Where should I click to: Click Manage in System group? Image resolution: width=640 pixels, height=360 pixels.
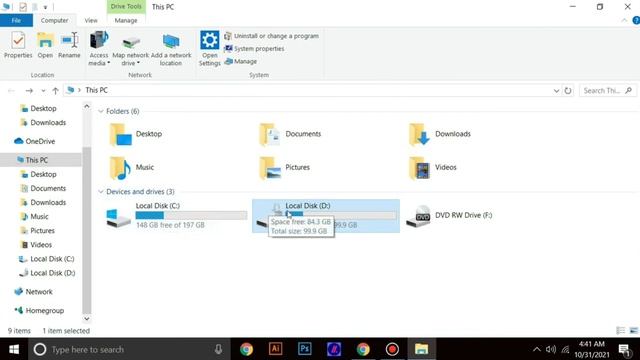(x=241, y=61)
